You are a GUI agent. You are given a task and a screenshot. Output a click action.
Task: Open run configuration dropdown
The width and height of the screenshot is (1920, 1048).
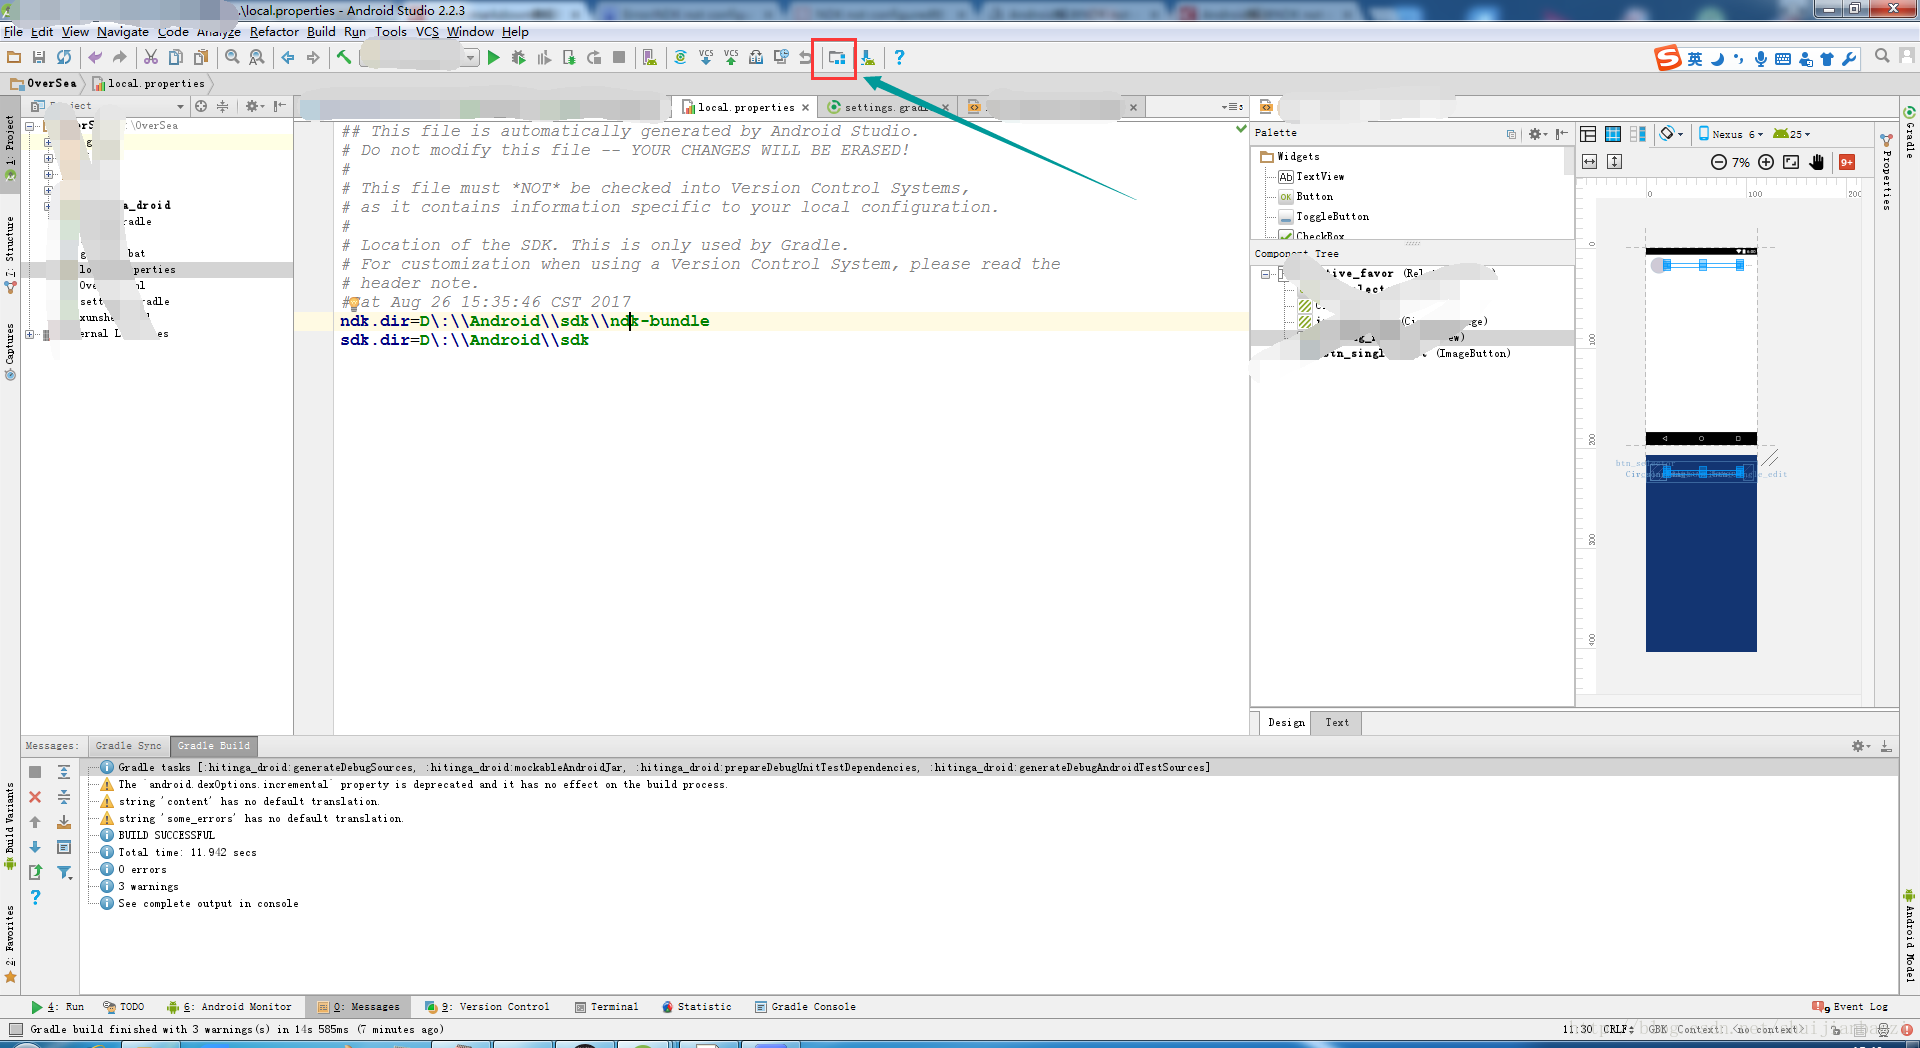coord(470,58)
